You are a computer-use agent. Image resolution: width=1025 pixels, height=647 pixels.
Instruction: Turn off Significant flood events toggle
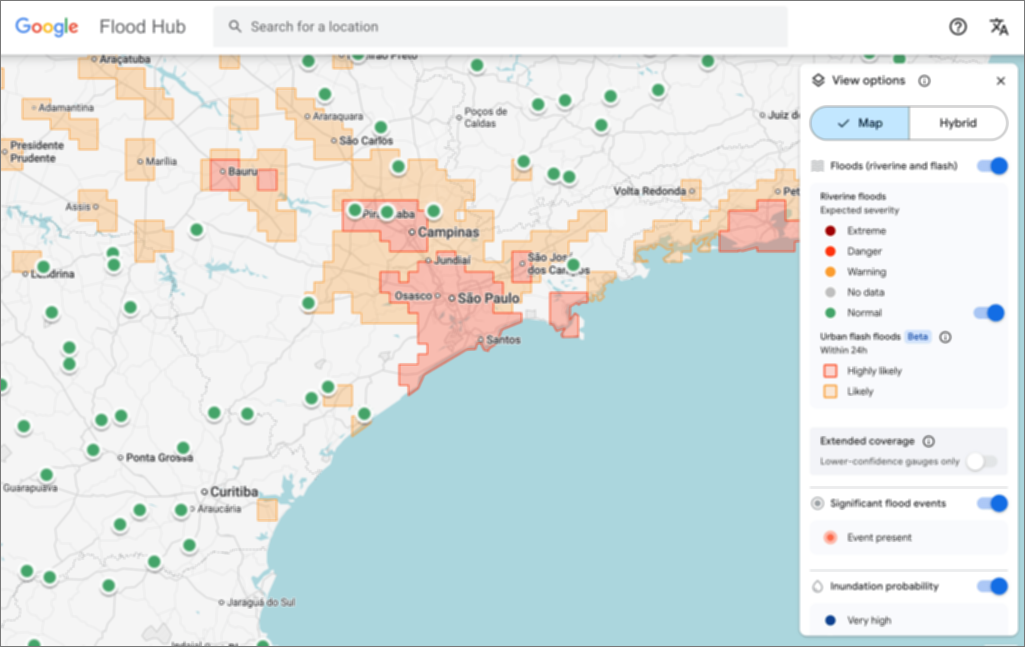(991, 503)
